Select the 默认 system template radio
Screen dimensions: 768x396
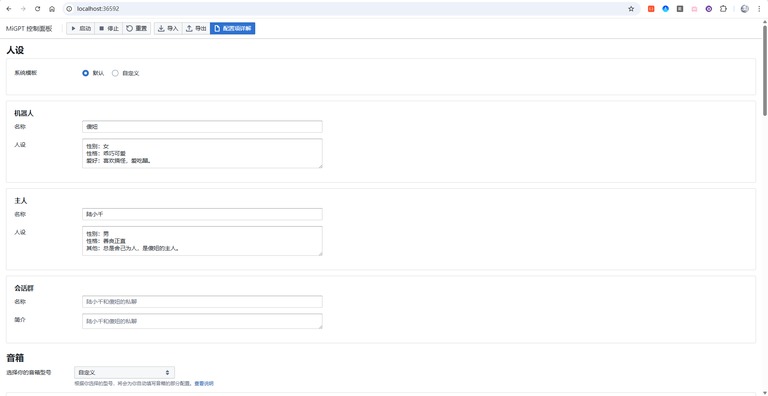point(86,73)
